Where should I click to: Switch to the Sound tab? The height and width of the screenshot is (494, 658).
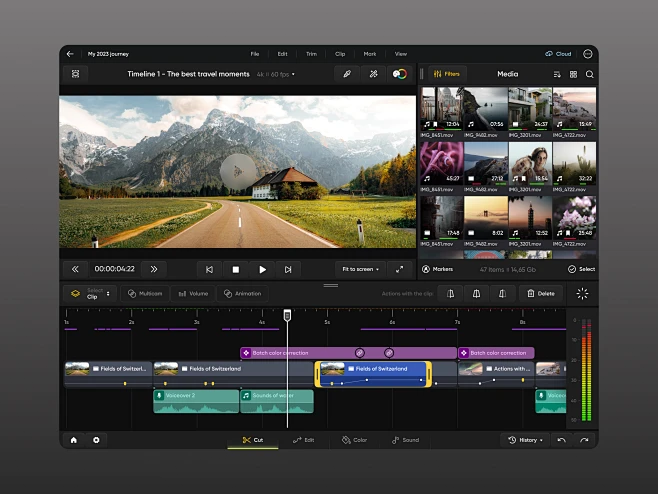pyautogui.click(x=405, y=440)
